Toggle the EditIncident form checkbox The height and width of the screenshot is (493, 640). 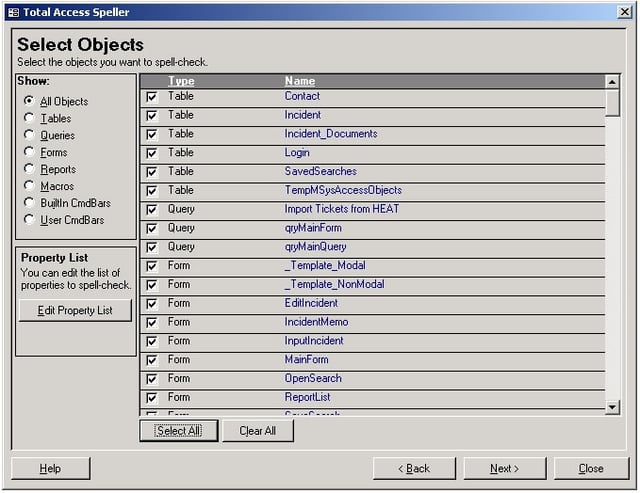pos(152,304)
